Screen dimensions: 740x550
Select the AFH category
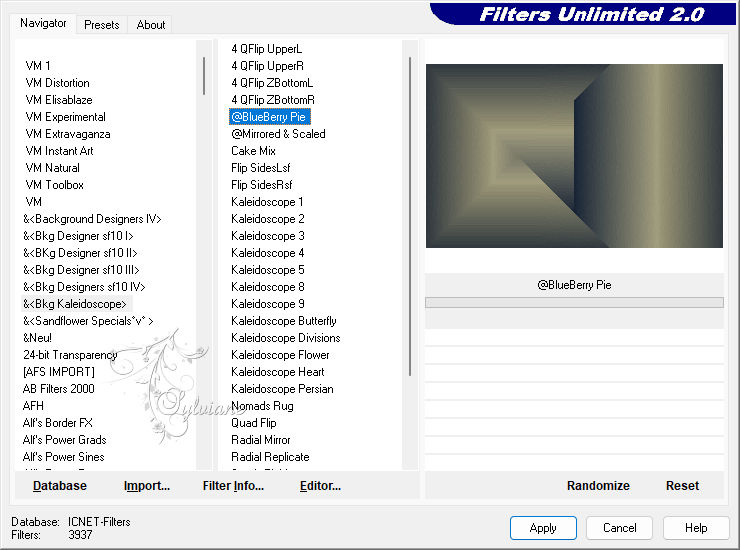coord(33,406)
